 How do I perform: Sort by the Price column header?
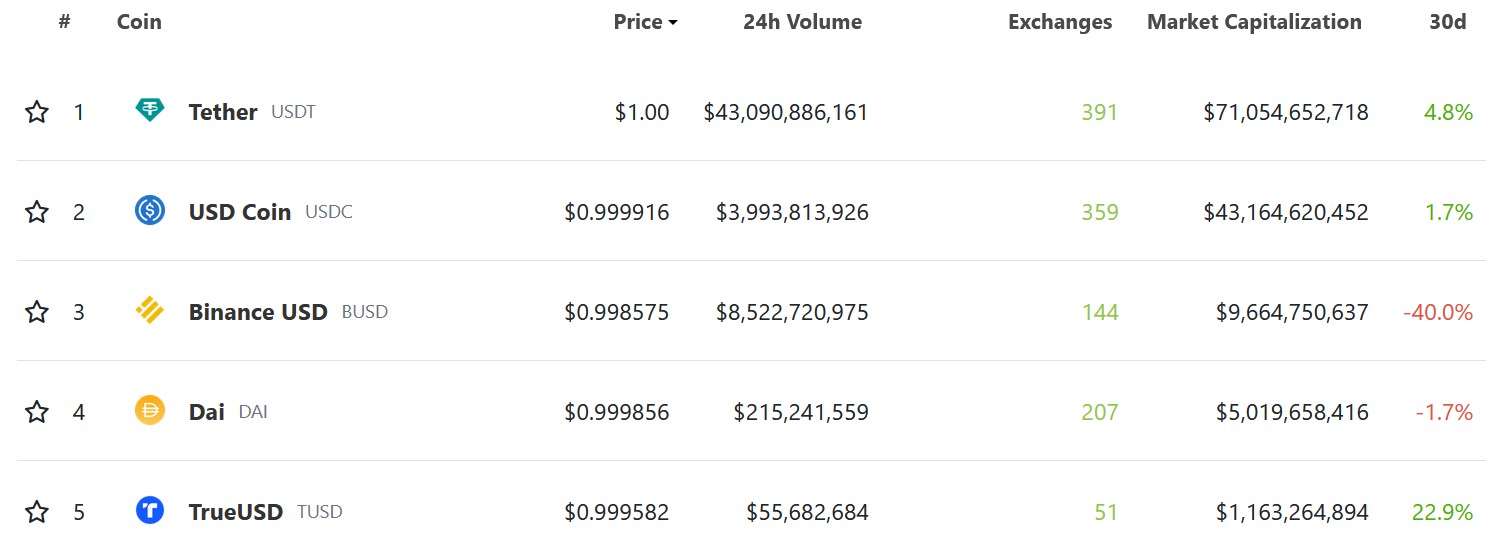coord(638,22)
